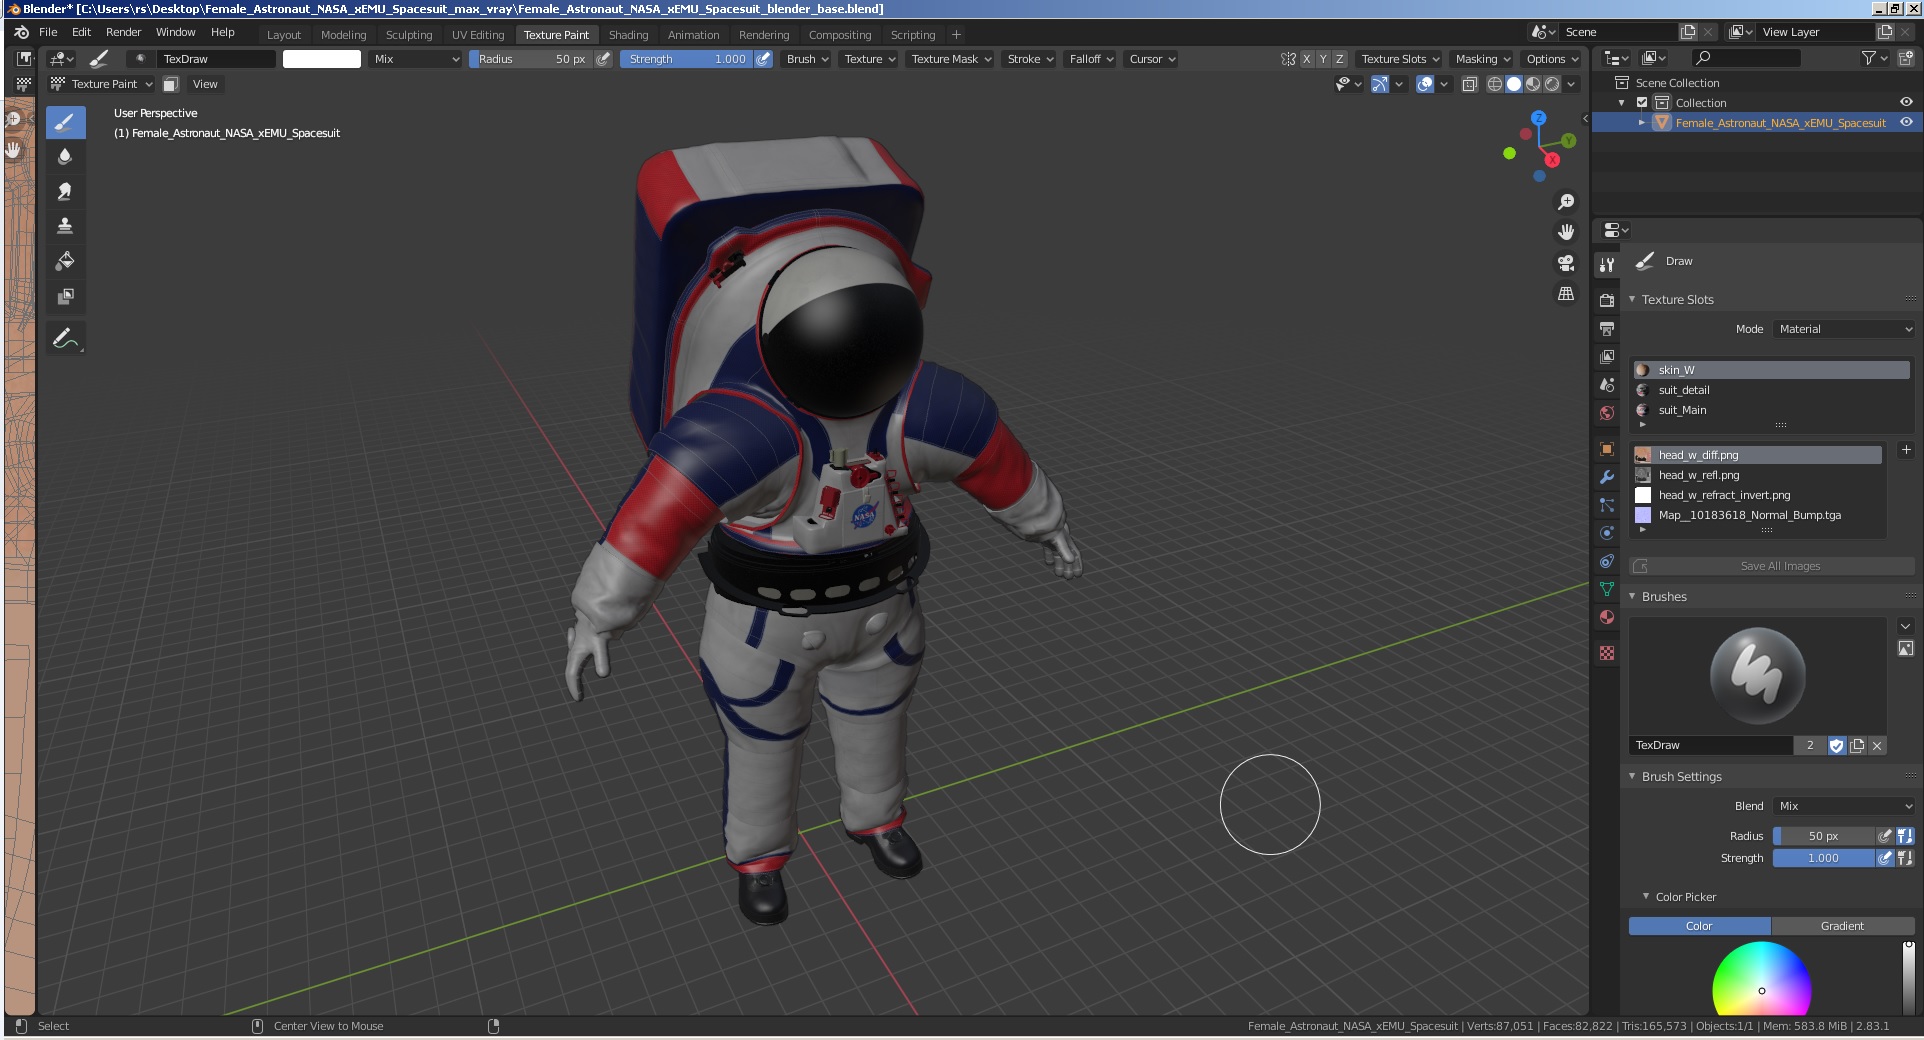Image resolution: width=1924 pixels, height=1040 pixels.
Task: Switch to the Shading workspace tab
Action: click(628, 35)
